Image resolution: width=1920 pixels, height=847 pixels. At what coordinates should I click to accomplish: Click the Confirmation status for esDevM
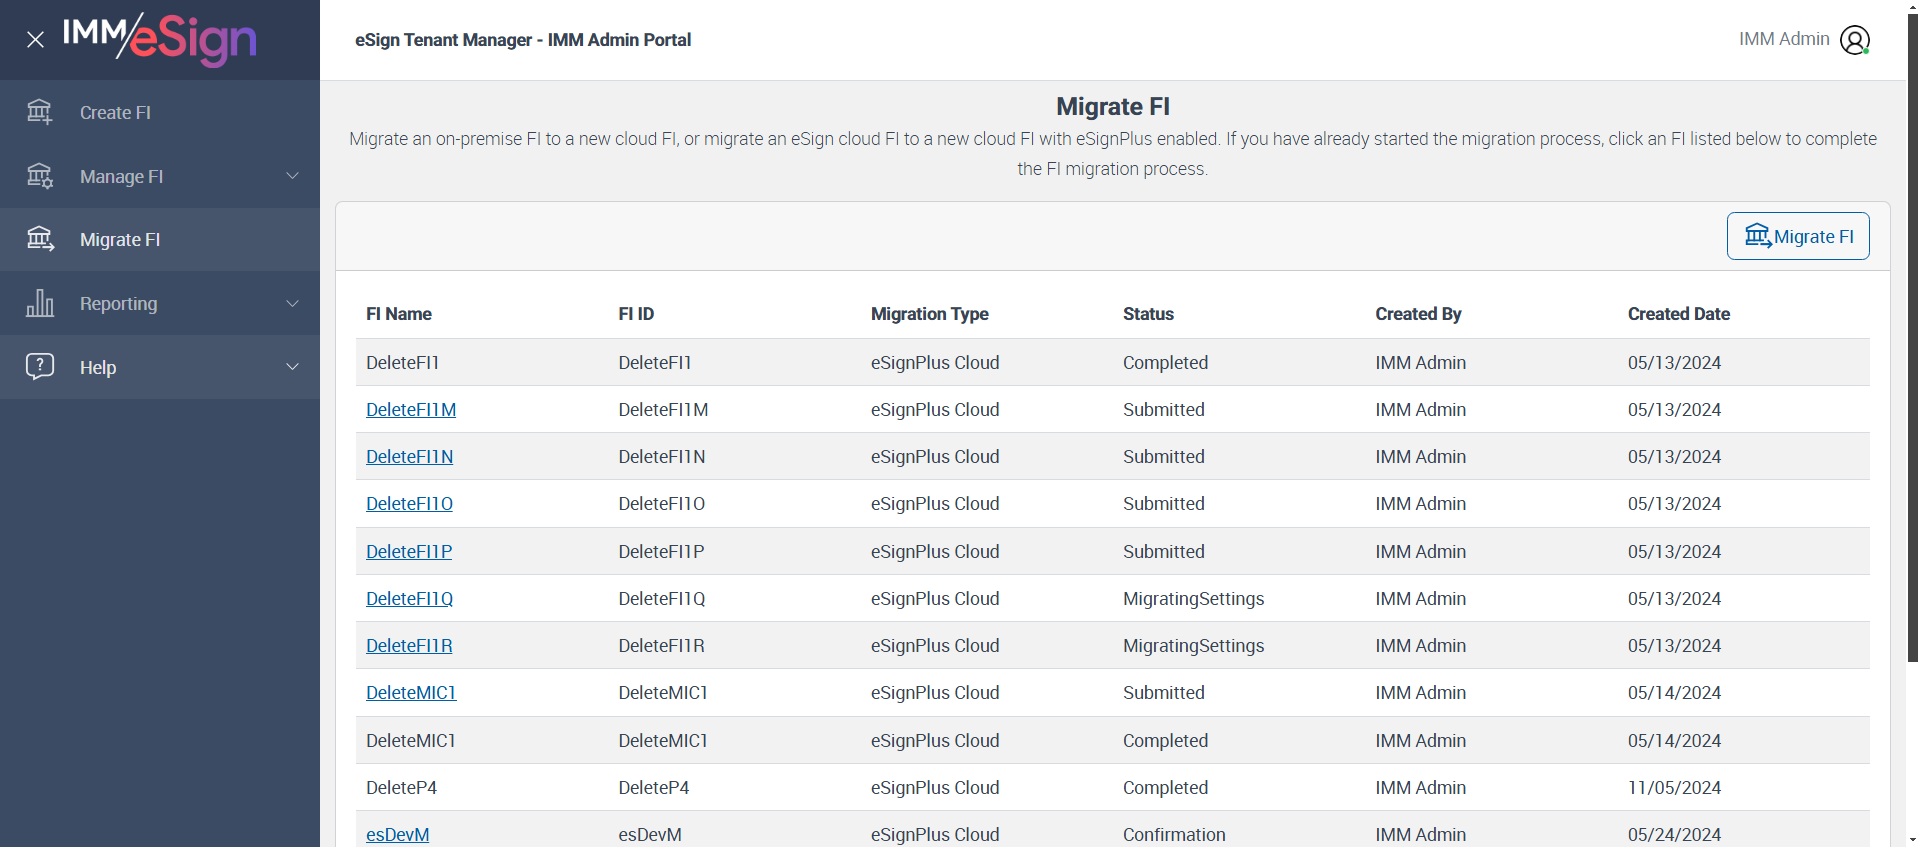[x=1174, y=834]
